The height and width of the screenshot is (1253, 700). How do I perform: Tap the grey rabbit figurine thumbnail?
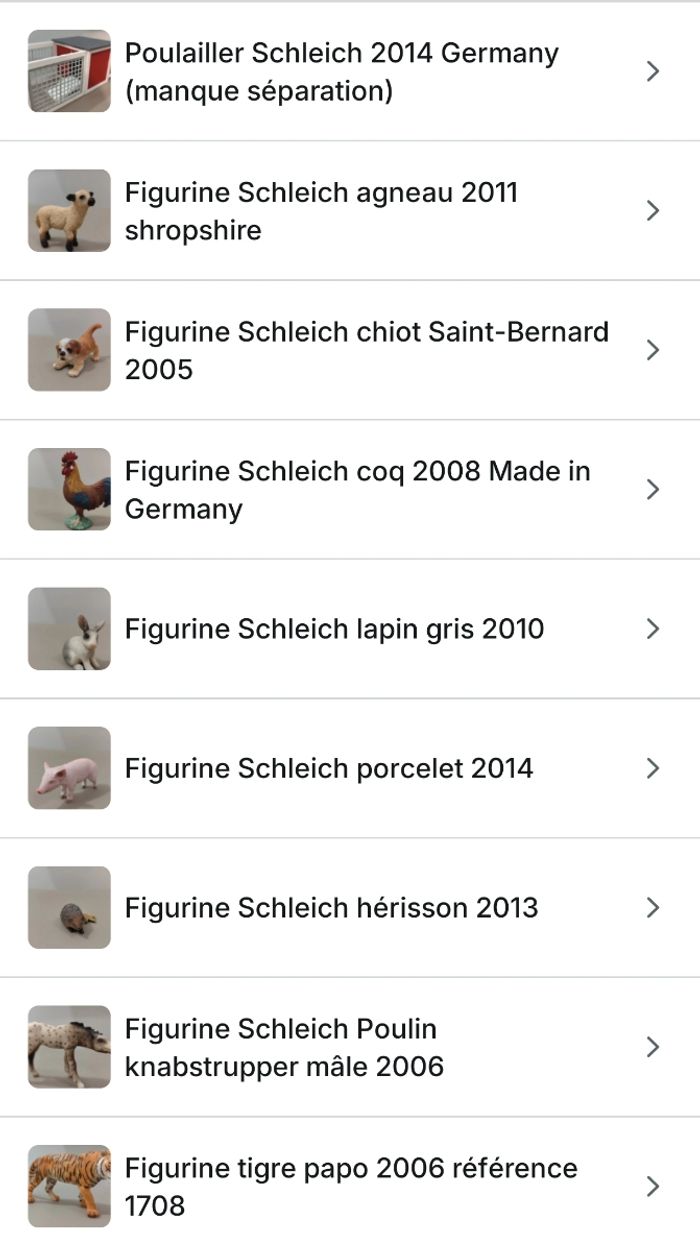(69, 629)
